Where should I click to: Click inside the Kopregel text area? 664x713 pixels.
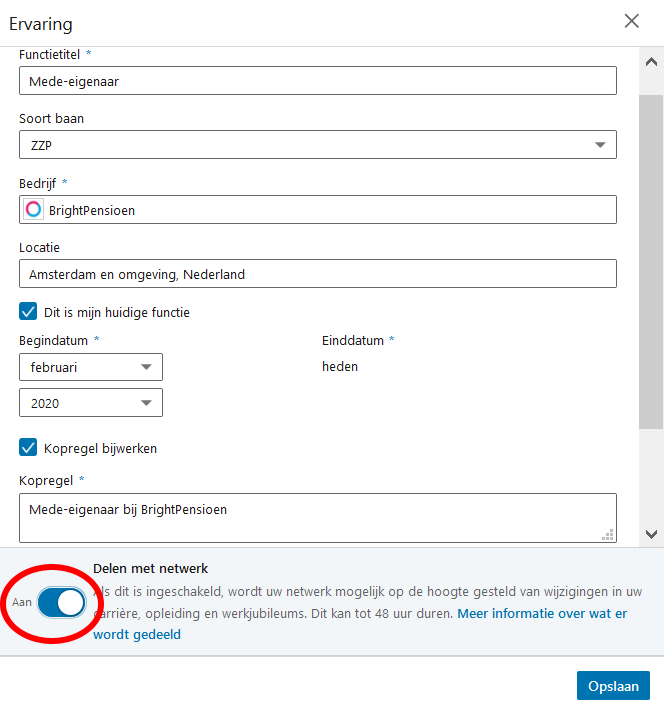tap(318, 518)
